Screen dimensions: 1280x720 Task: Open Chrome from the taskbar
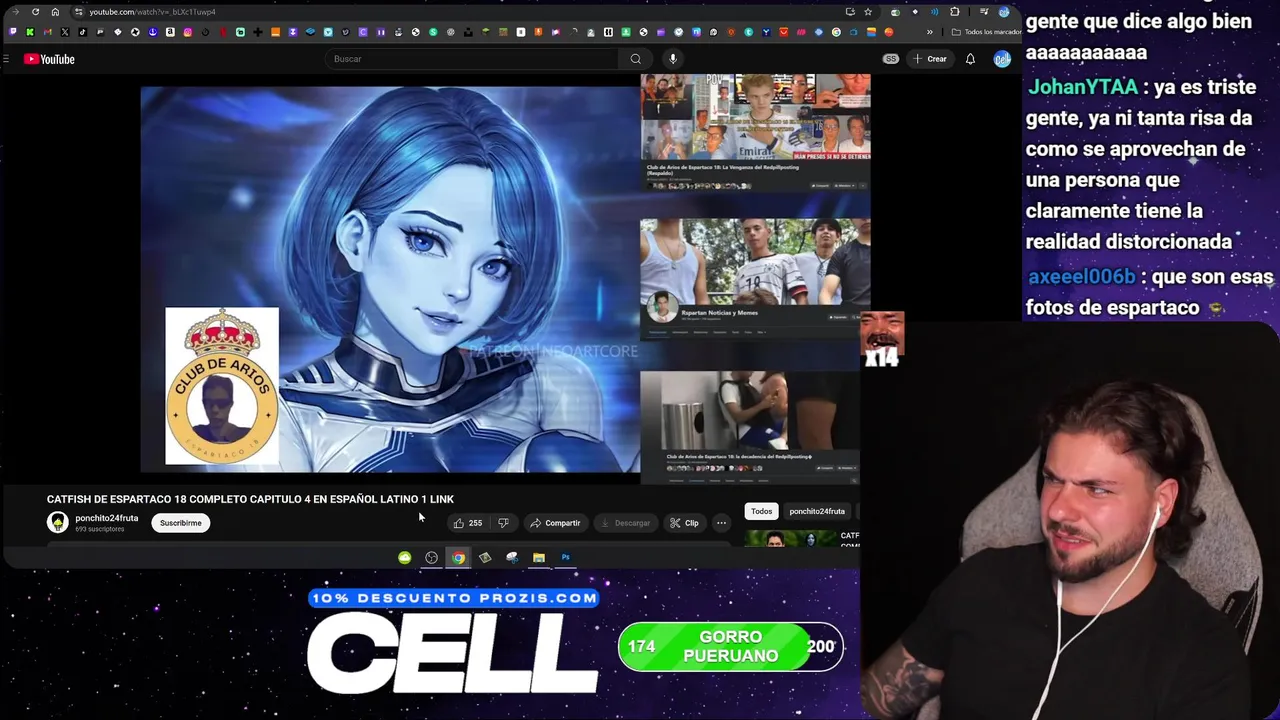pos(458,558)
